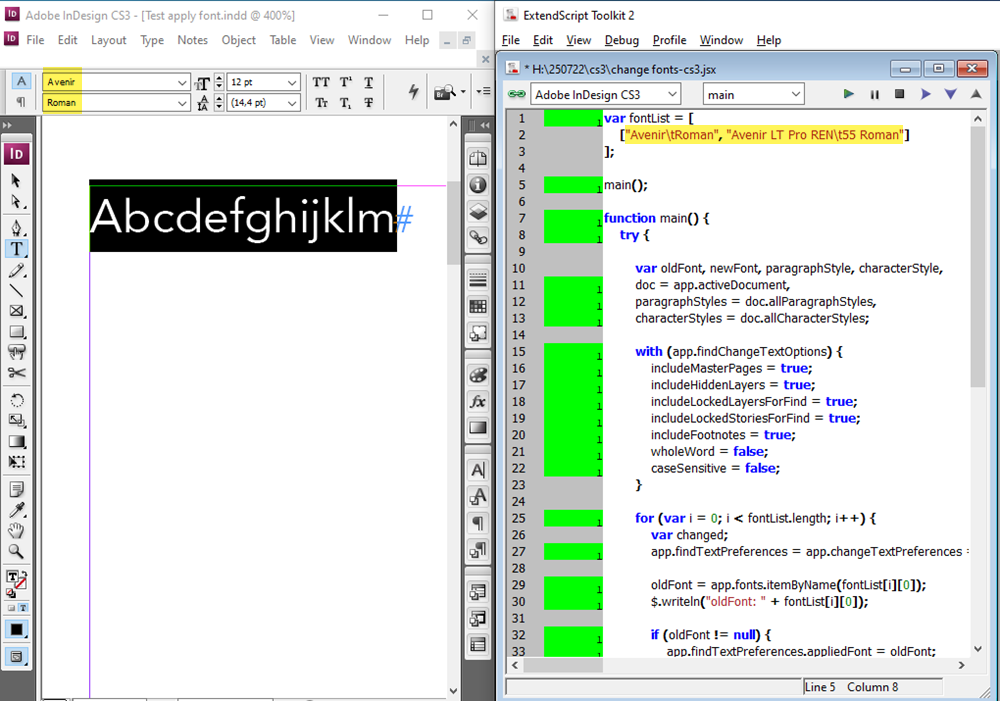Viewport: 1000px width, 701px height.
Task: Open the Color panel palette icon
Action: [478, 375]
